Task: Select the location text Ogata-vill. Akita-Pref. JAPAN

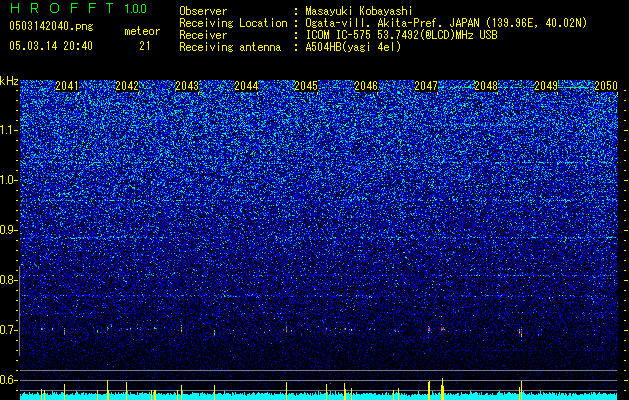Action: pos(392,23)
